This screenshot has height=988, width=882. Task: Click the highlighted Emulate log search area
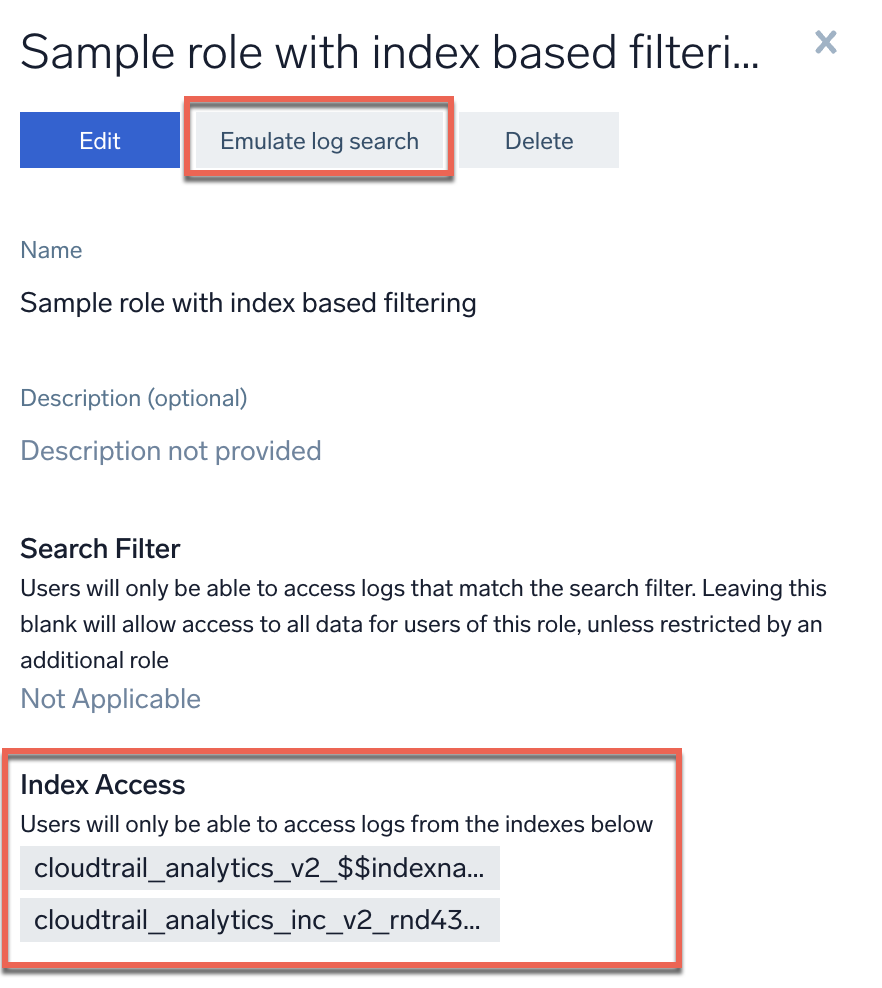[318, 140]
